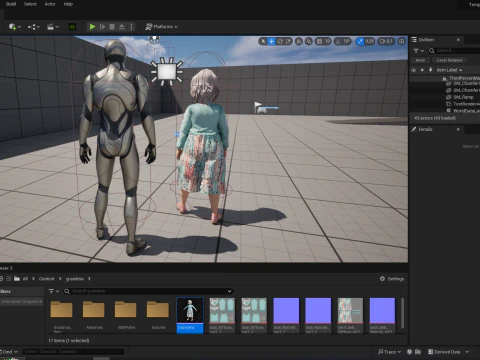Open grid snap size value 10
The height and width of the screenshot is (360, 480).
coord(327,41)
